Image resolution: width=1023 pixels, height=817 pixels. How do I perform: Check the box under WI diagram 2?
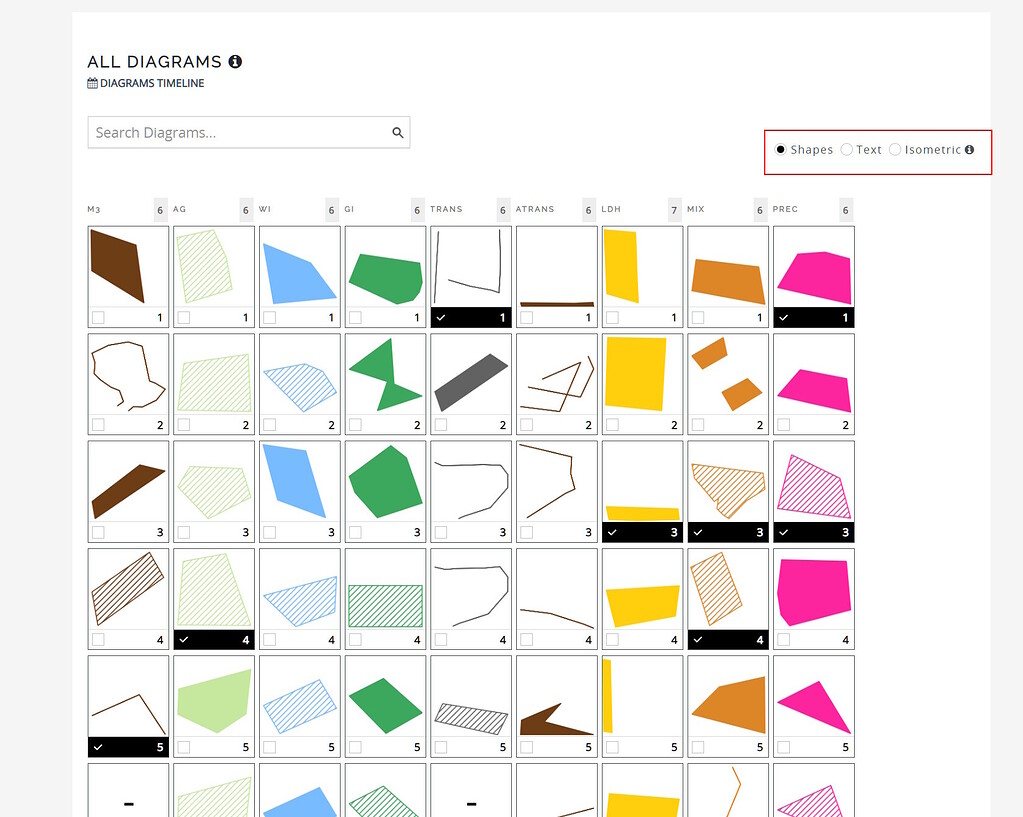[x=268, y=424]
